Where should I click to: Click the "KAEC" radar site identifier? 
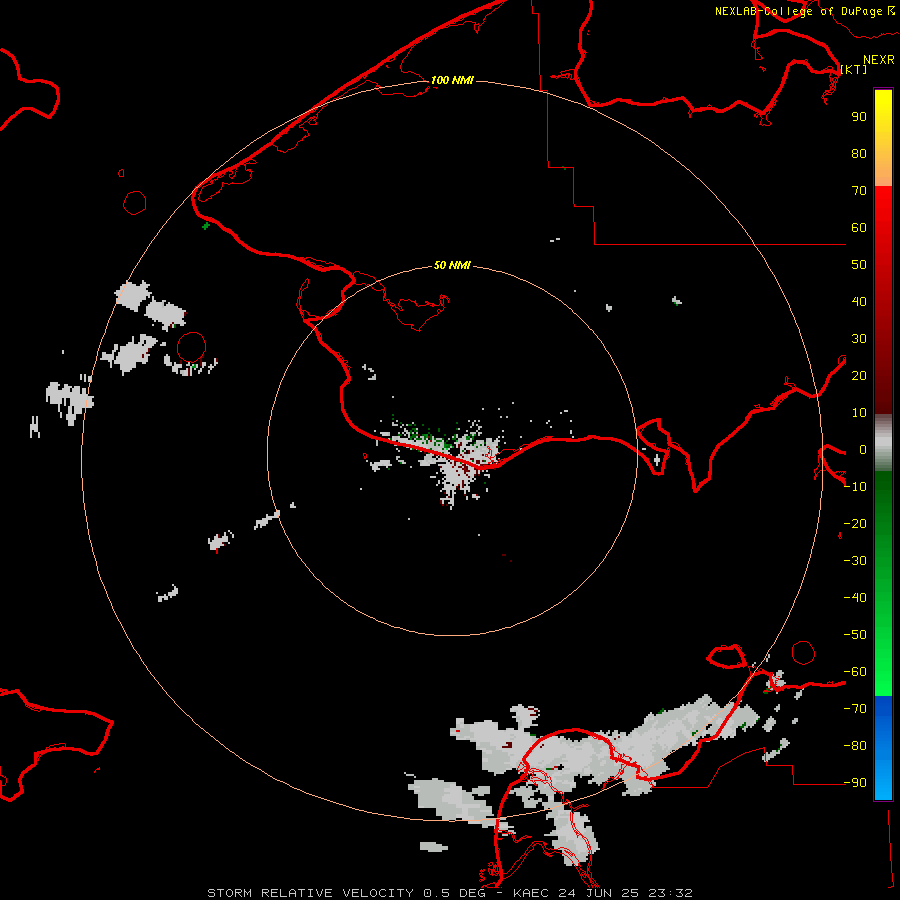(x=532, y=893)
